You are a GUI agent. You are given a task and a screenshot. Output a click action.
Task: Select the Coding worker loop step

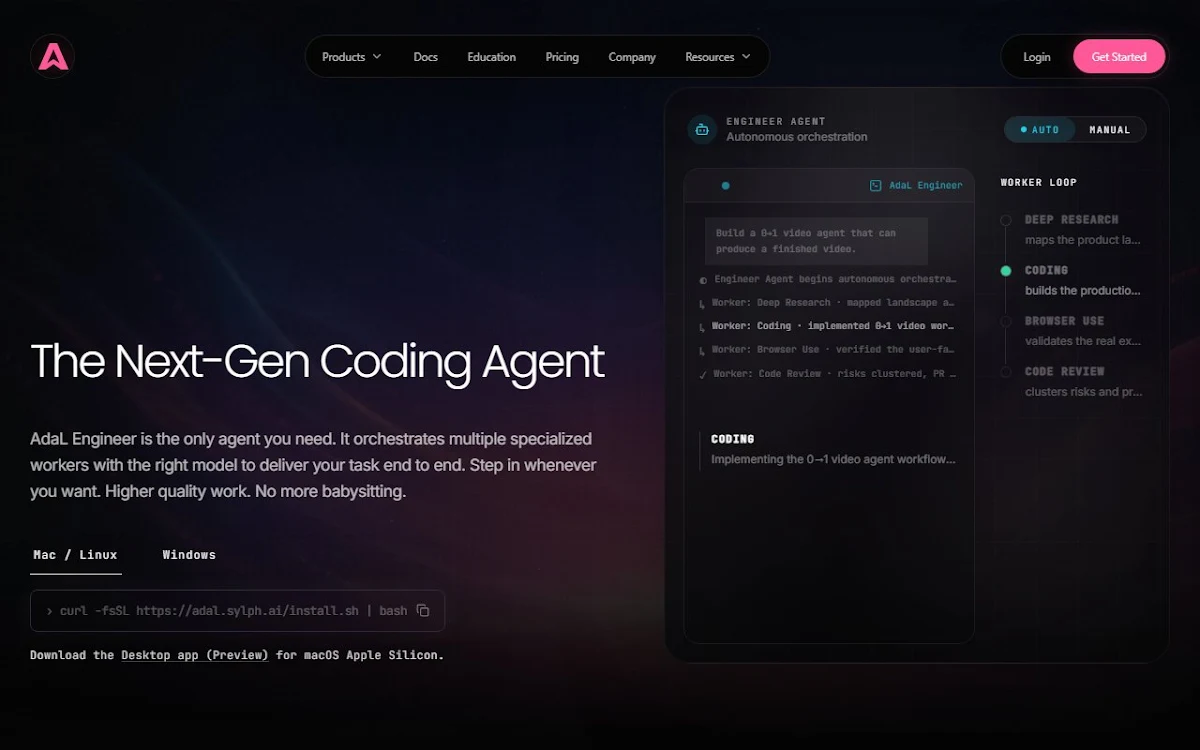tap(1072, 280)
